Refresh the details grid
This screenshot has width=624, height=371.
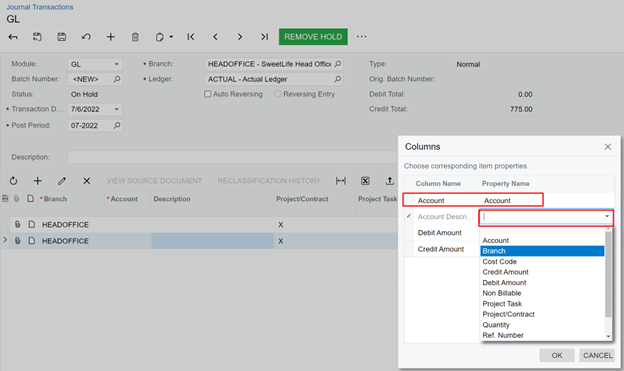(13, 181)
